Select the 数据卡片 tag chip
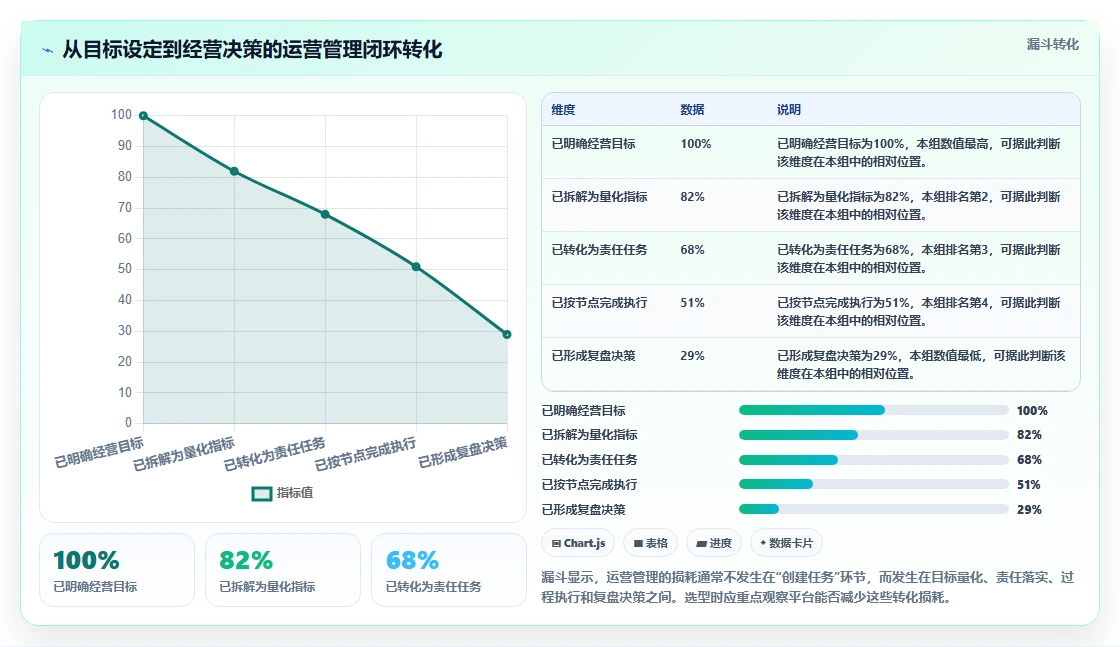 [x=786, y=543]
